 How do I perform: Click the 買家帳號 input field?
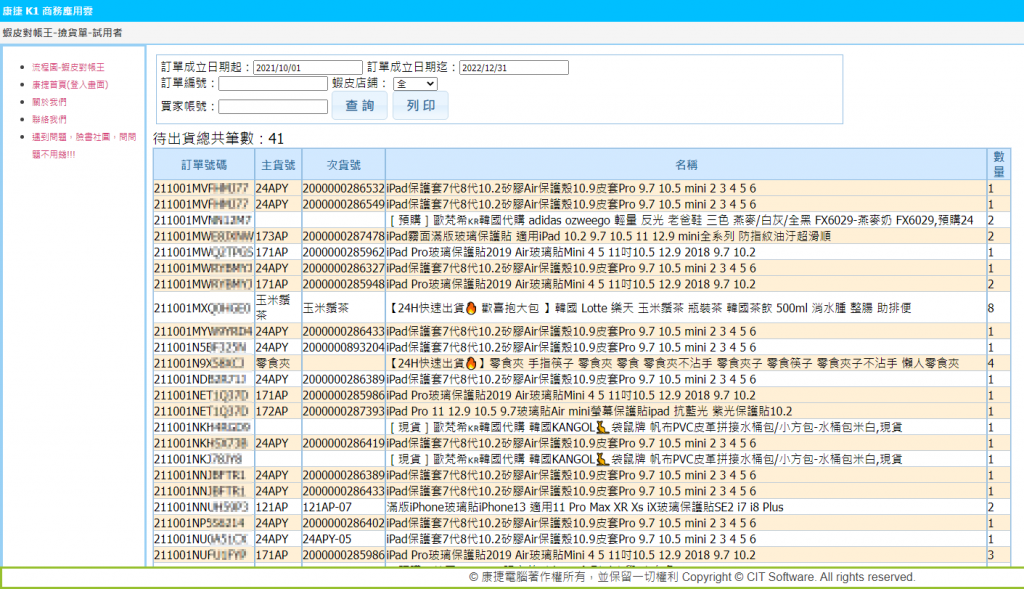(x=272, y=107)
